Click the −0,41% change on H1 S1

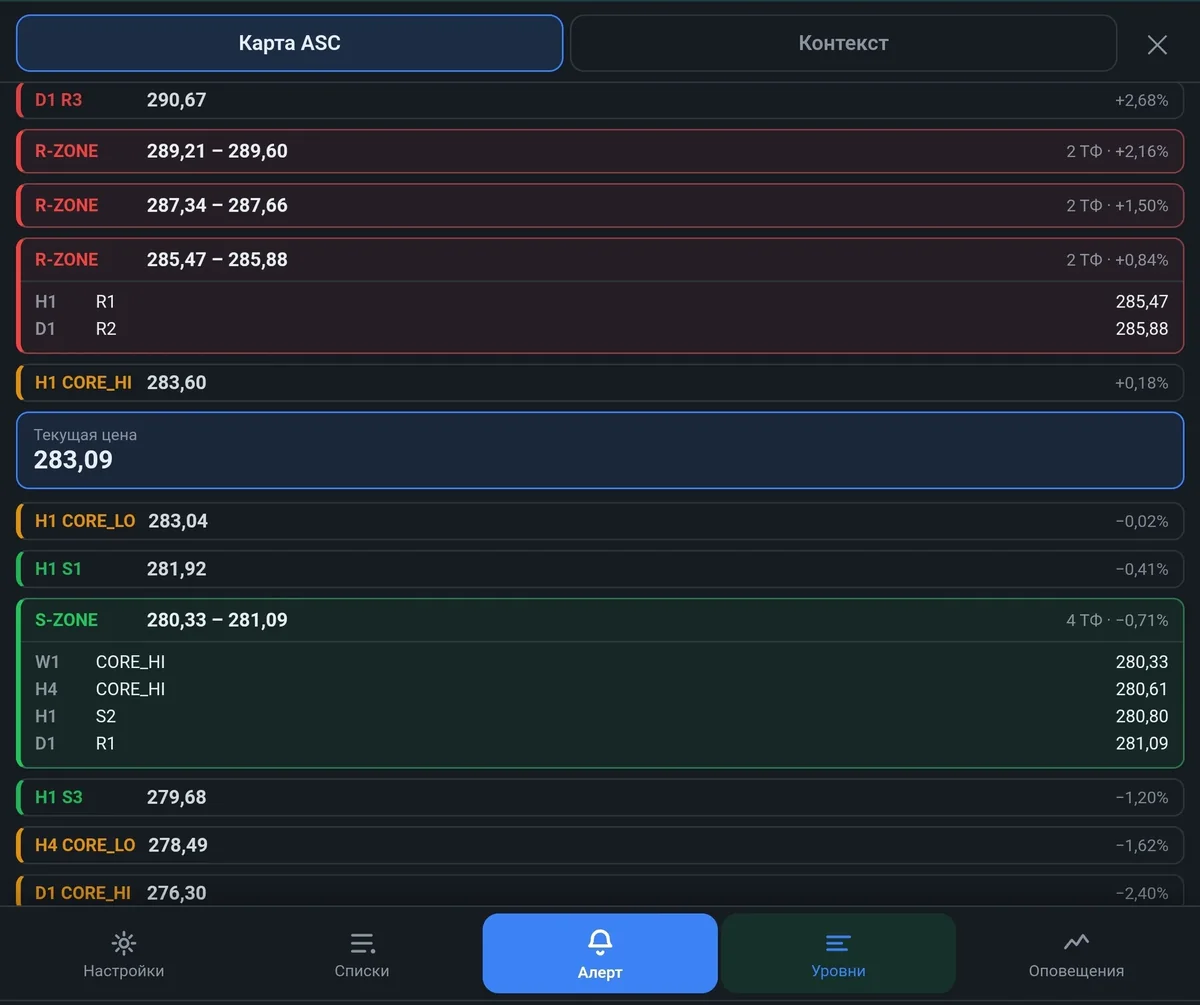(1142, 569)
